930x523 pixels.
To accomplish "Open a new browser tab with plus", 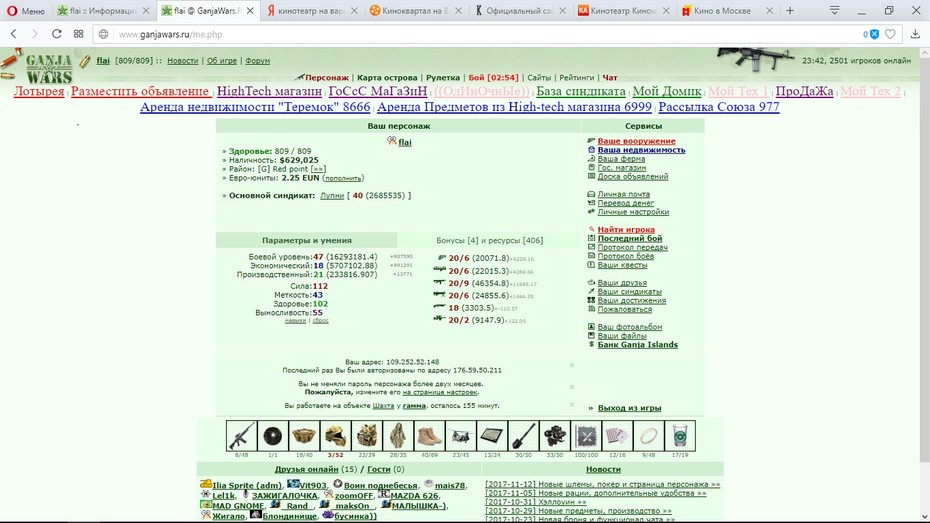I will coord(790,11).
